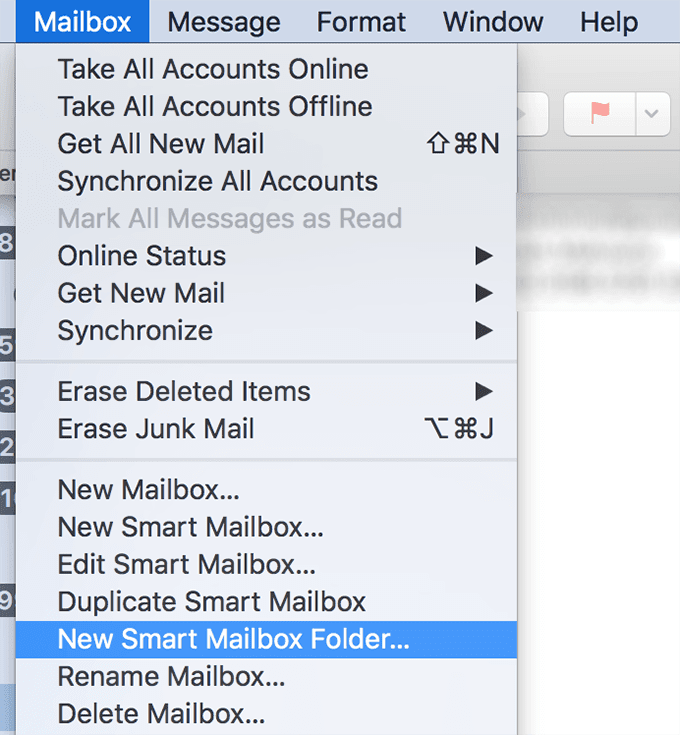680x735 pixels.
Task: Expand the Get New Mail submenu
Action: (x=266, y=293)
